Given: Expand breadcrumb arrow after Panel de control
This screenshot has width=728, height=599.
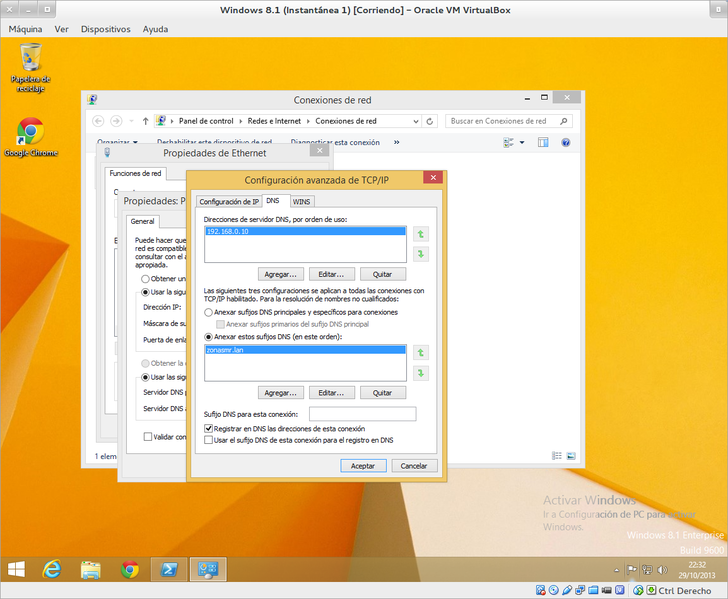Looking at the screenshot, I should tap(240, 121).
